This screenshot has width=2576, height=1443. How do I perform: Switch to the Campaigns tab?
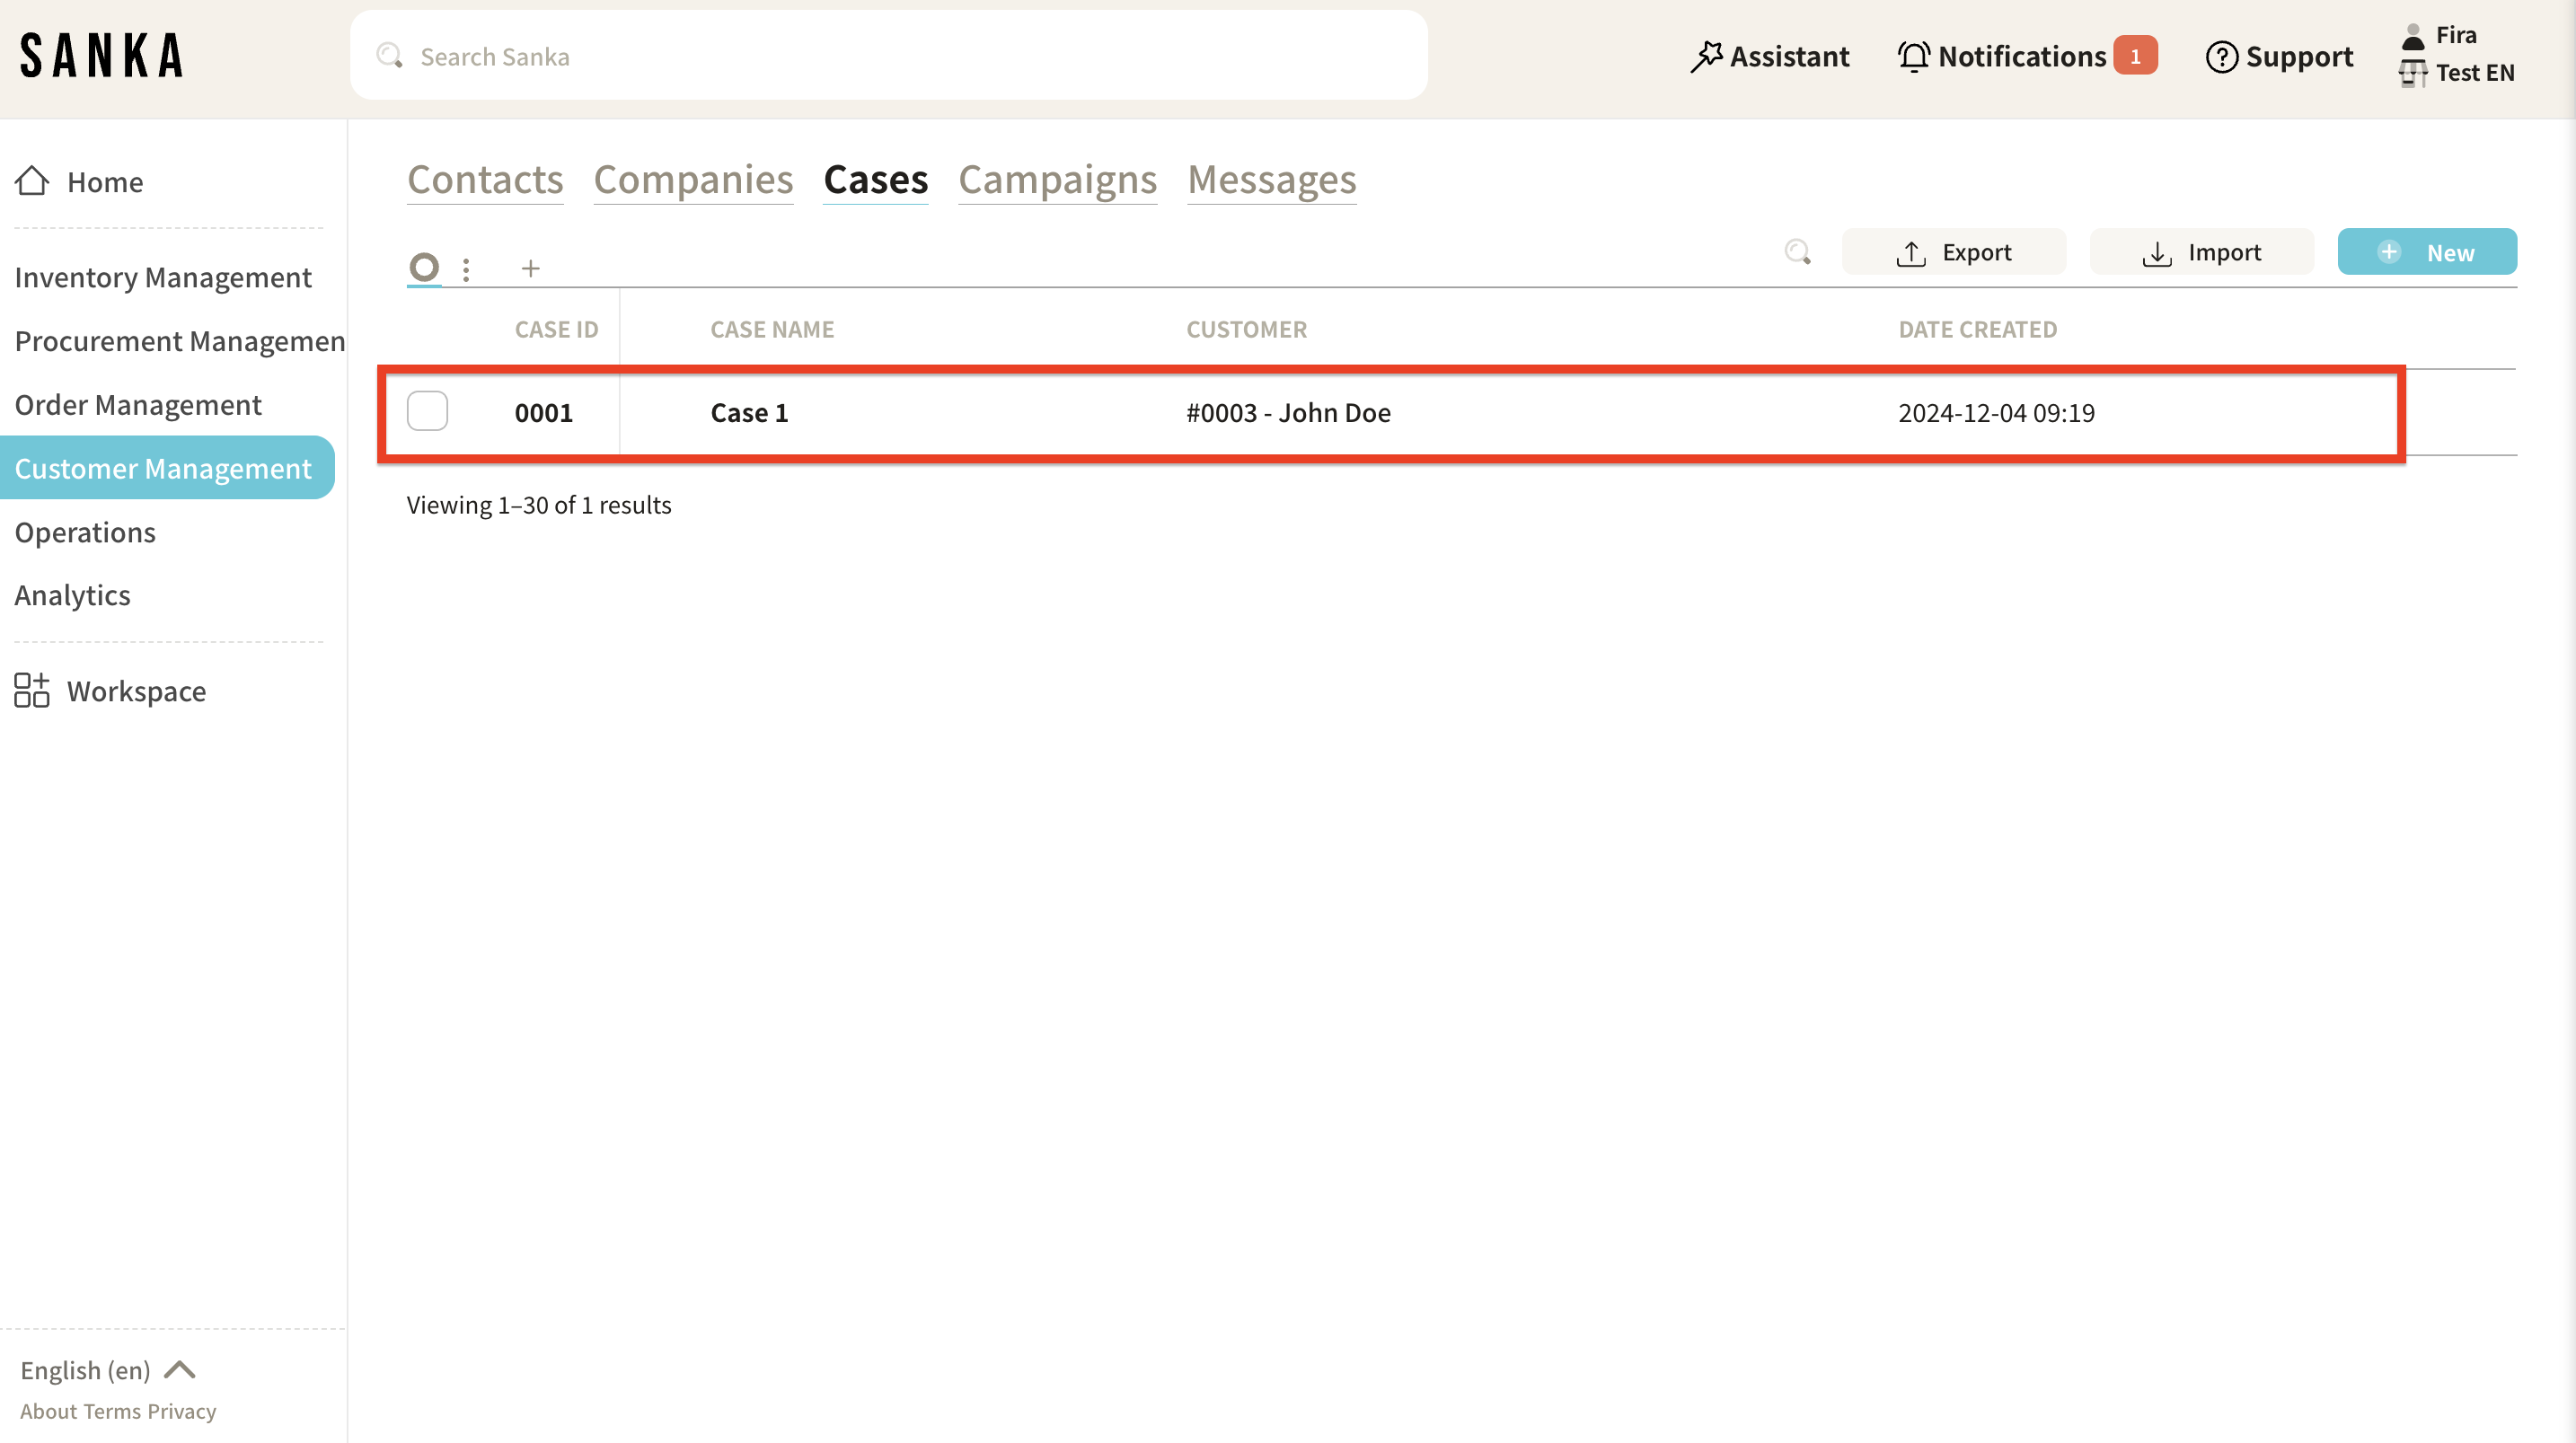tap(1057, 180)
